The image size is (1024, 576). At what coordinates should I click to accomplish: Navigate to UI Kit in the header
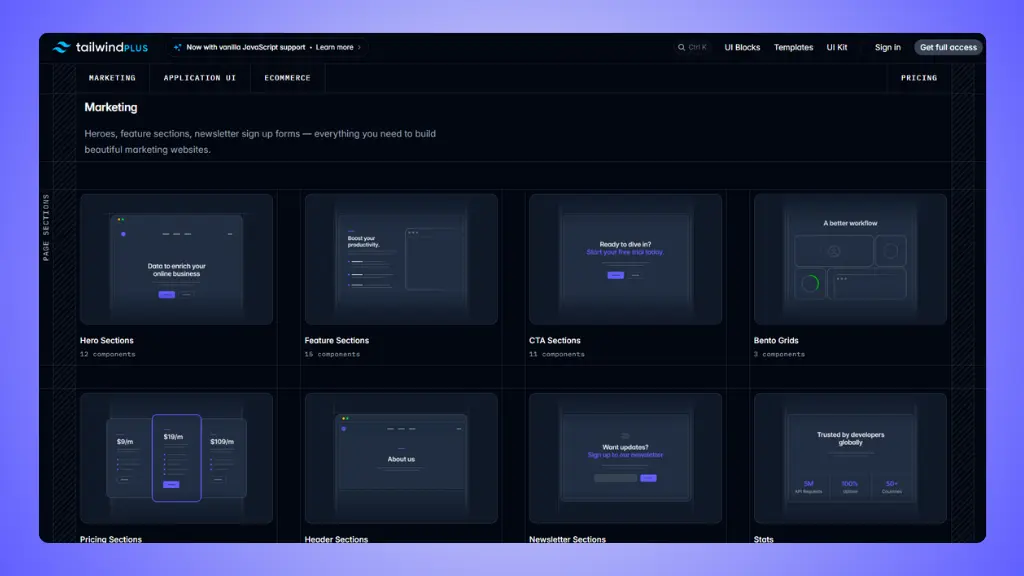pyautogui.click(x=837, y=47)
